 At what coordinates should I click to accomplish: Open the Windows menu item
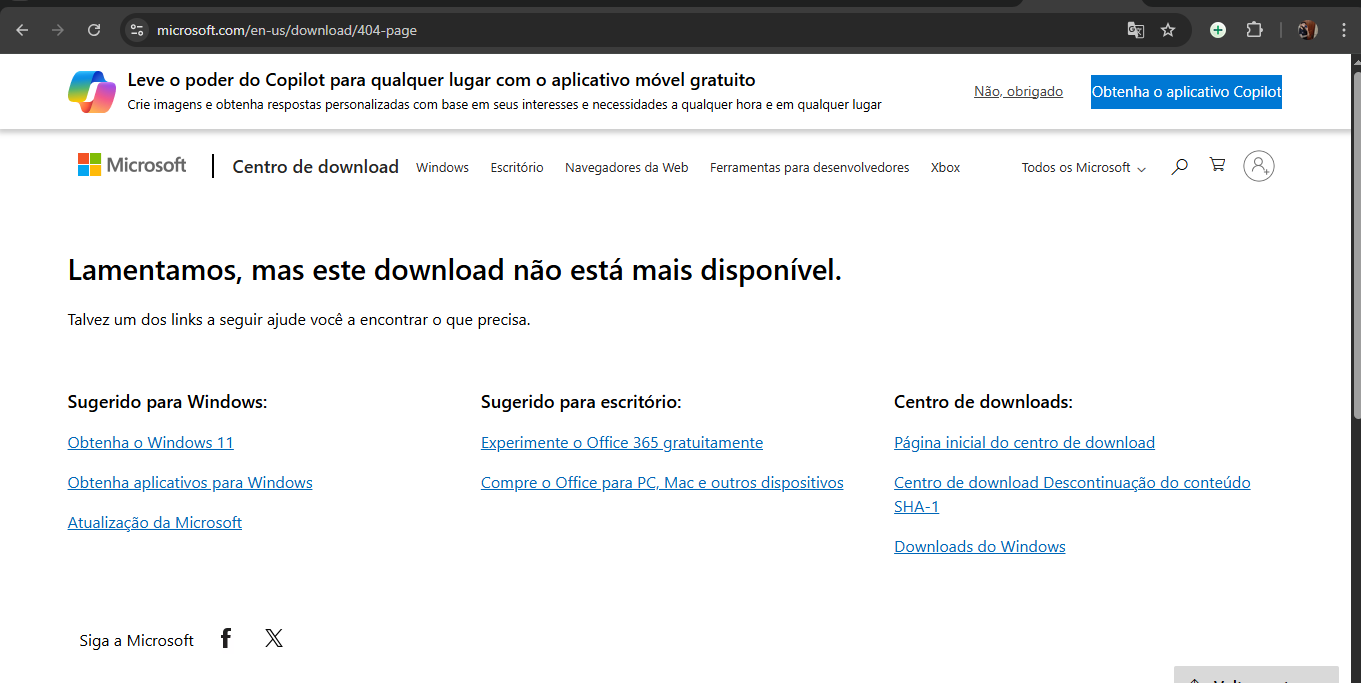tap(442, 168)
